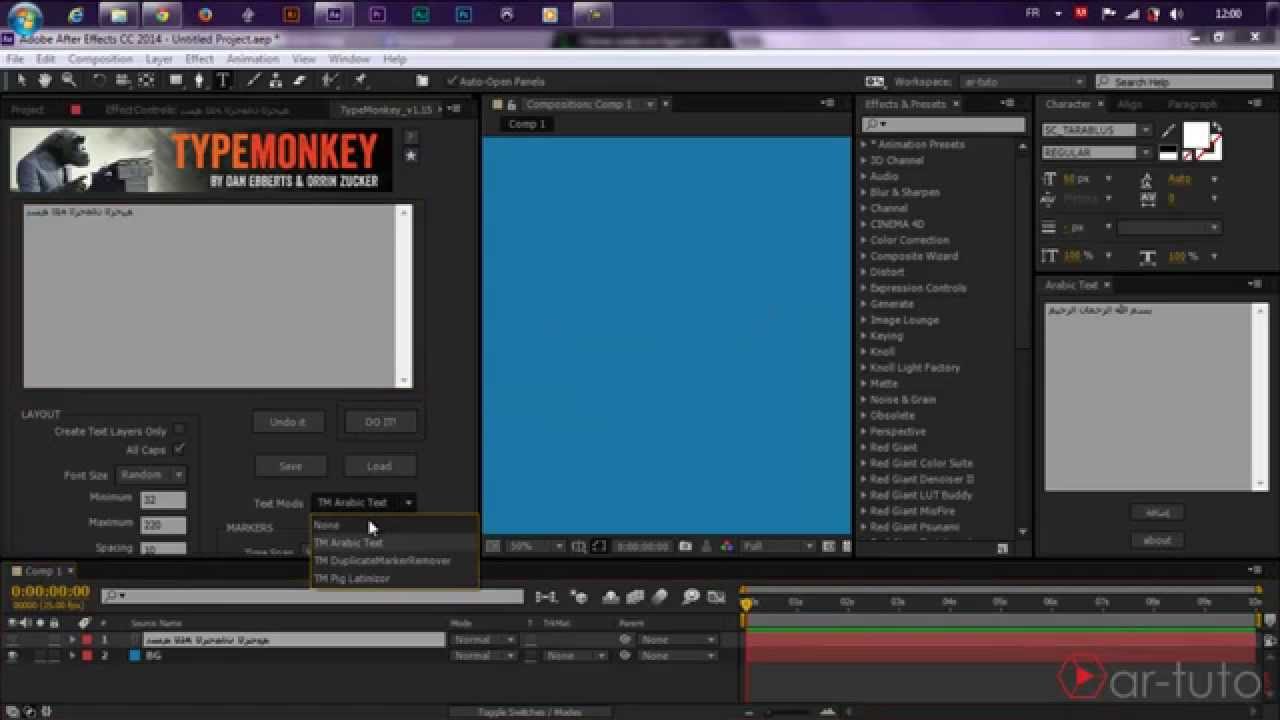Image resolution: width=1280 pixels, height=720 pixels.
Task: Click the timeline composition mini-flowchart icon
Action: 546,597
